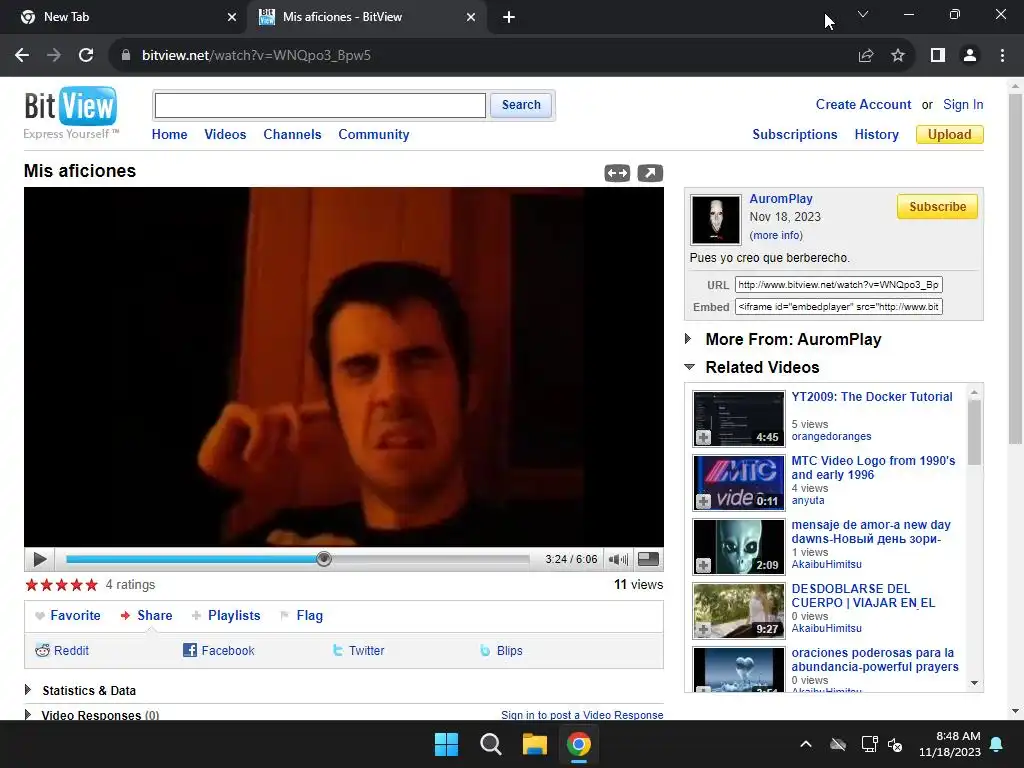Open the MTC Video Logo related video
The width and height of the screenshot is (1024, 768).
pyautogui.click(x=873, y=468)
